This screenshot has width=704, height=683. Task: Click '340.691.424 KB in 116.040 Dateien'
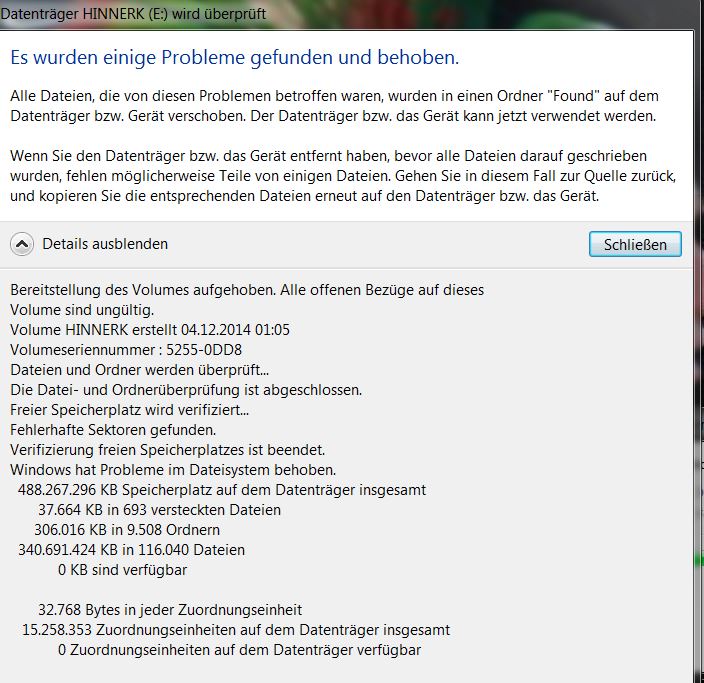(132, 550)
